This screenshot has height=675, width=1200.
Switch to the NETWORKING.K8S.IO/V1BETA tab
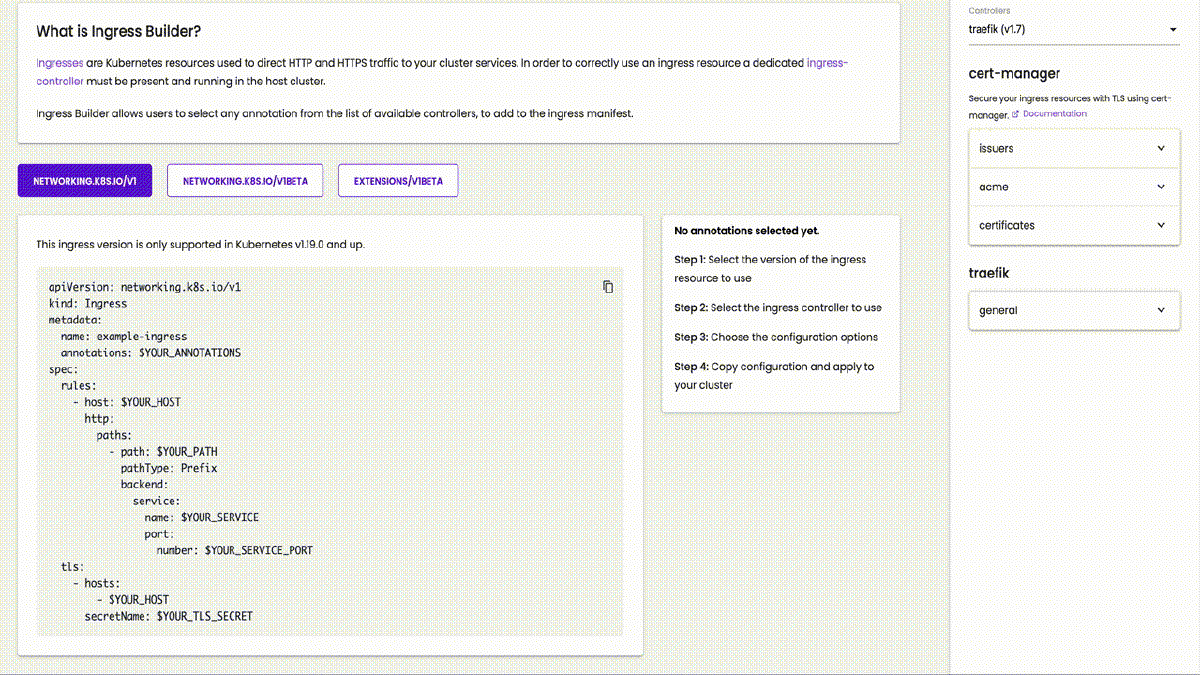point(245,181)
